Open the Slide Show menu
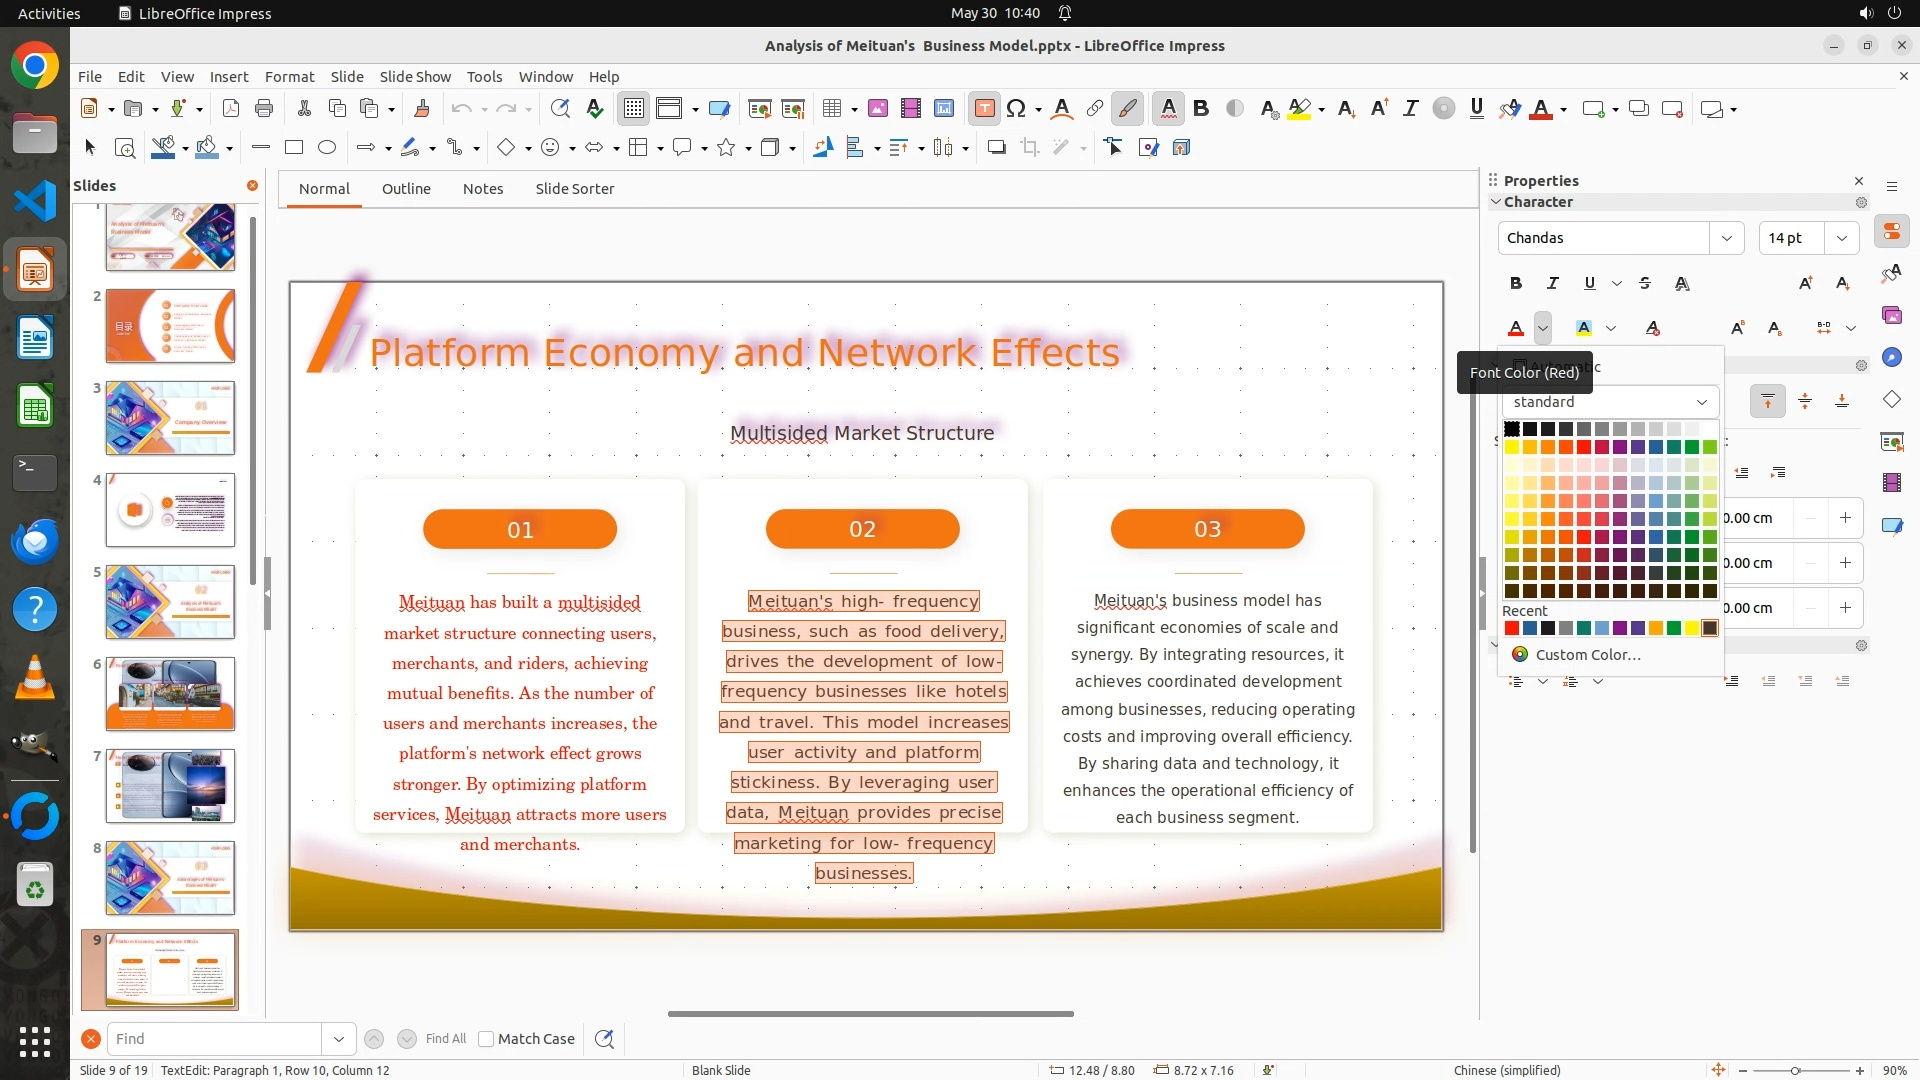The width and height of the screenshot is (1920, 1080). click(415, 77)
